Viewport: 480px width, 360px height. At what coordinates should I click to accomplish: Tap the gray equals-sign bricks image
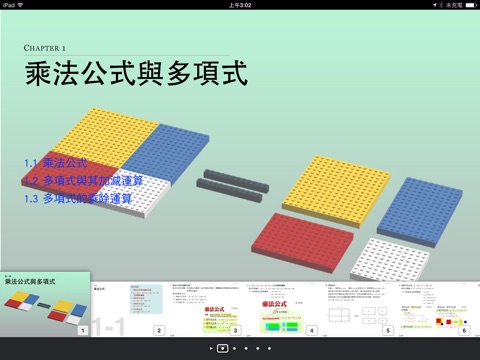(232, 186)
